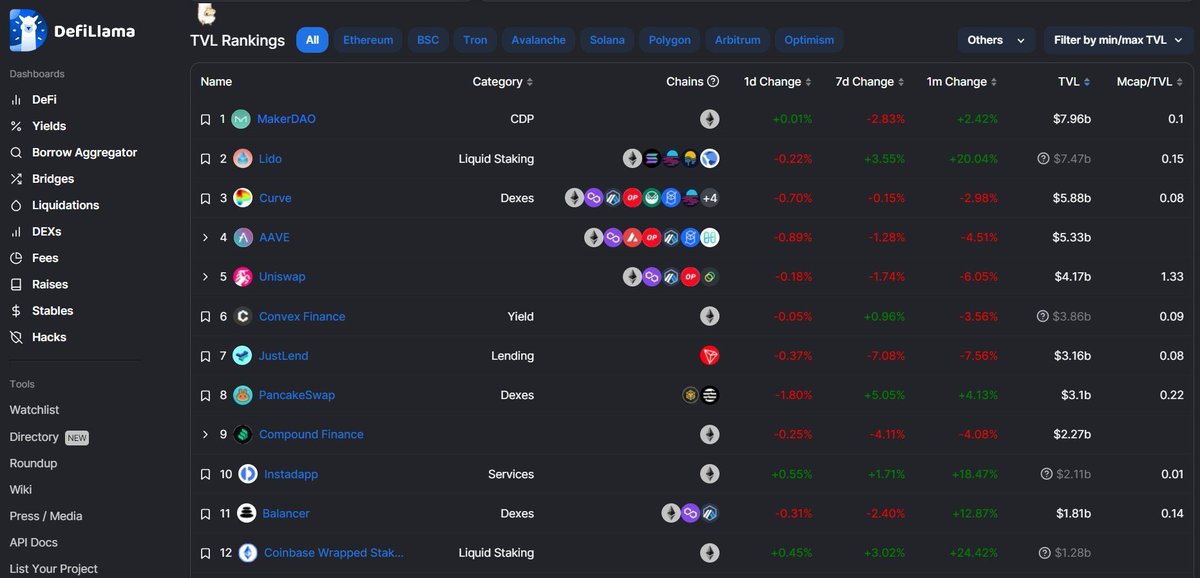The image size is (1200, 578).
Task: Bookmark Lido row
Action: point(205,159)
